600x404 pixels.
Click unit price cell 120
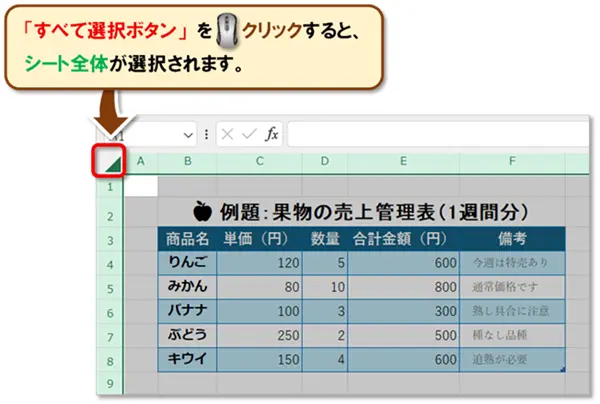(x=259, y=263)
